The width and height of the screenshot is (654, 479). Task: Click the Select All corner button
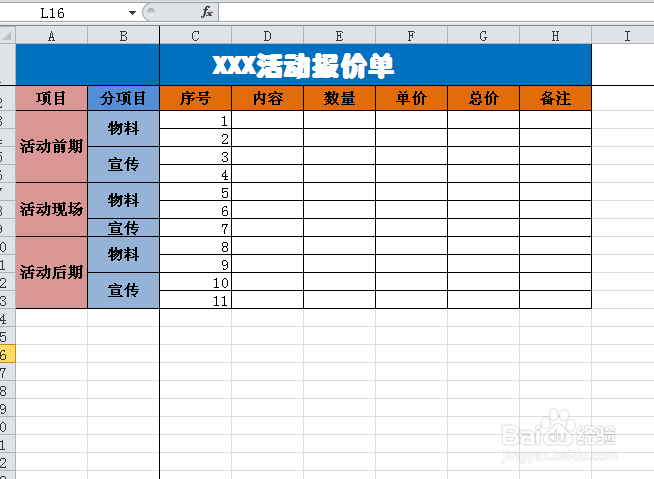(8, 36)
